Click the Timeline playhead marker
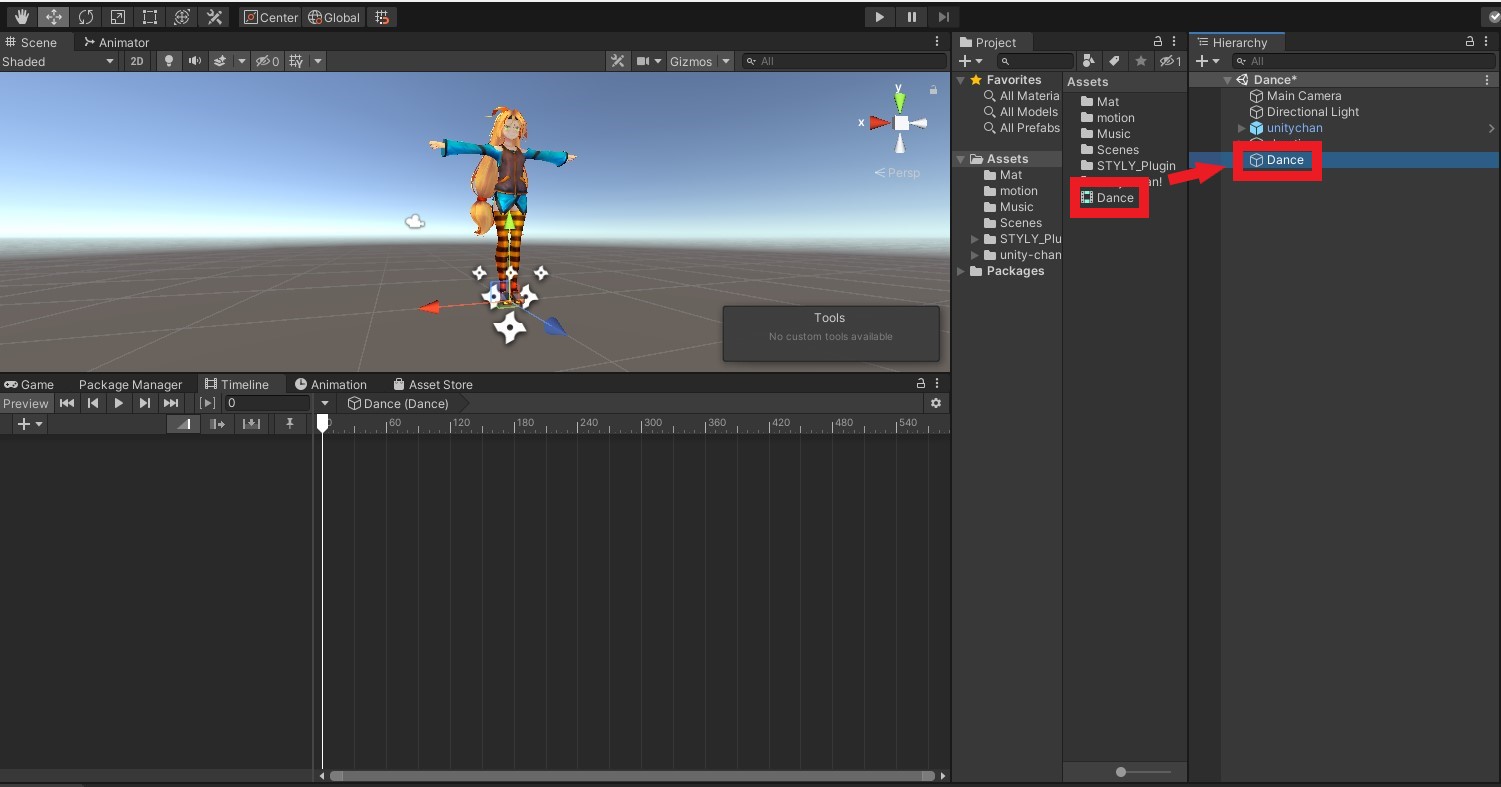Viewport: 1501px width, 787px height. 322,424
